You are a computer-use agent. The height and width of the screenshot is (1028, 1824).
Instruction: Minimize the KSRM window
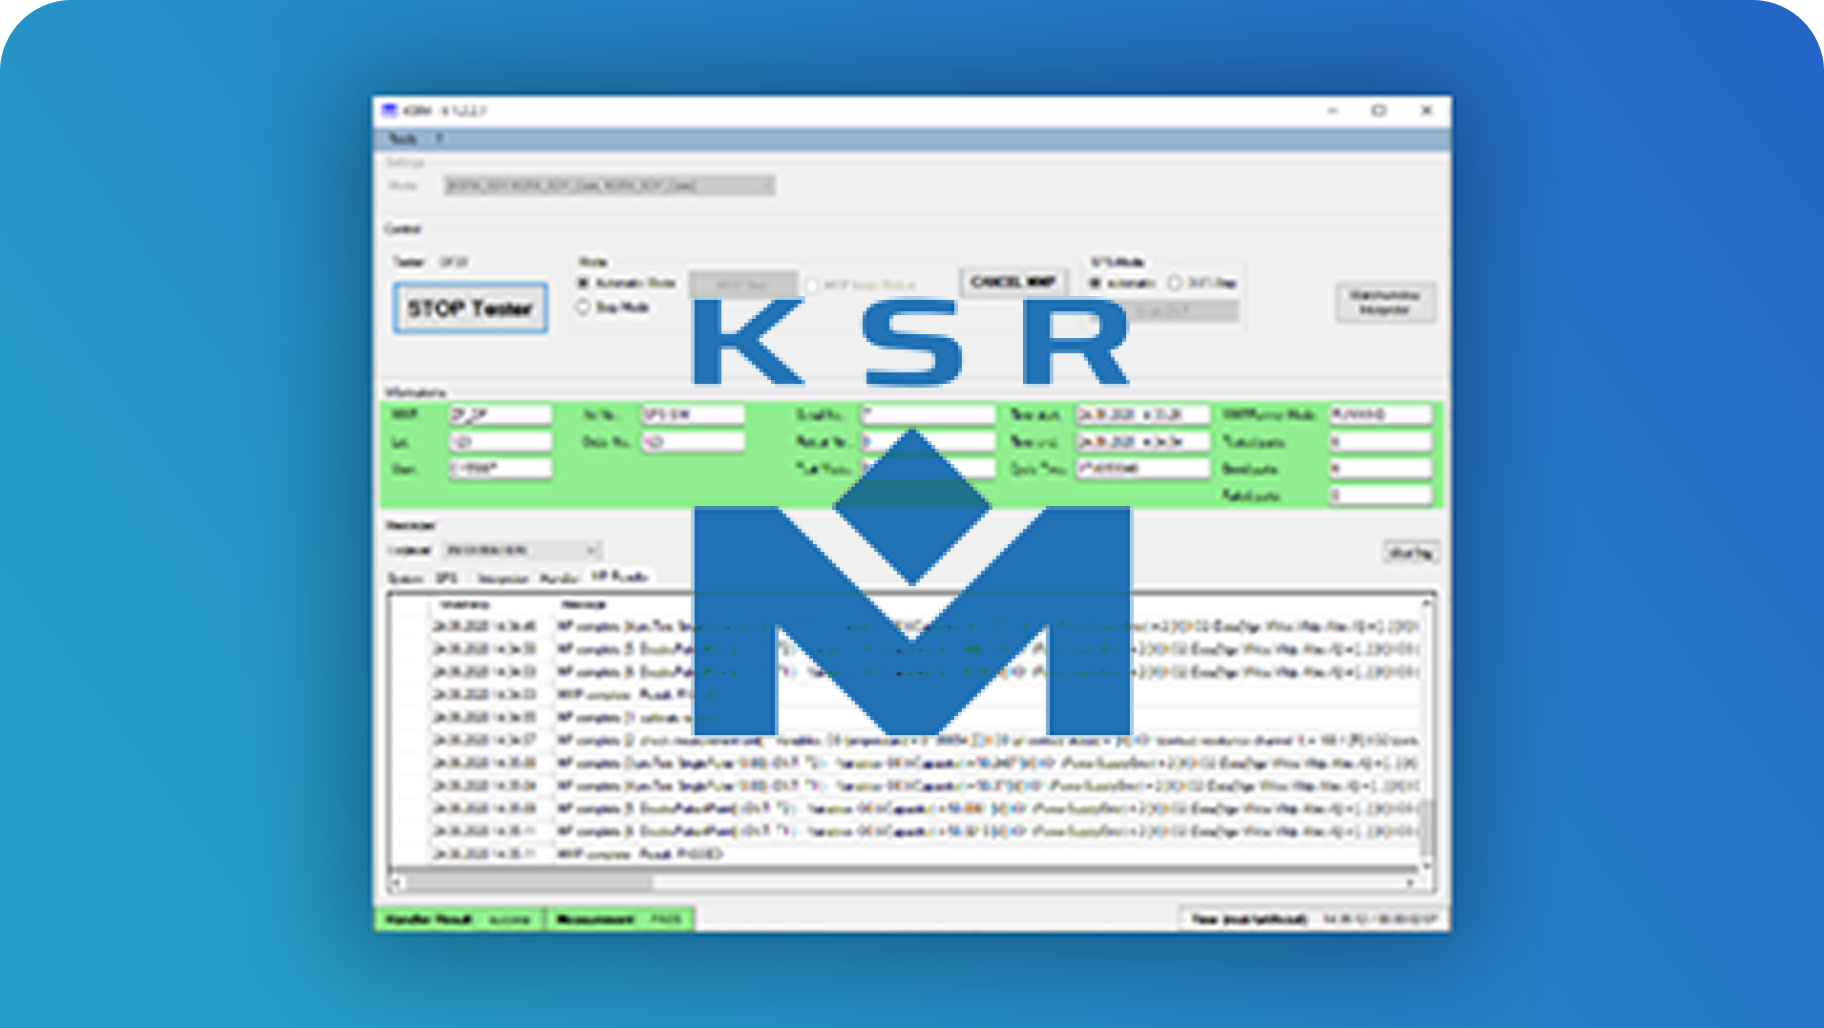pos(1333,110)
